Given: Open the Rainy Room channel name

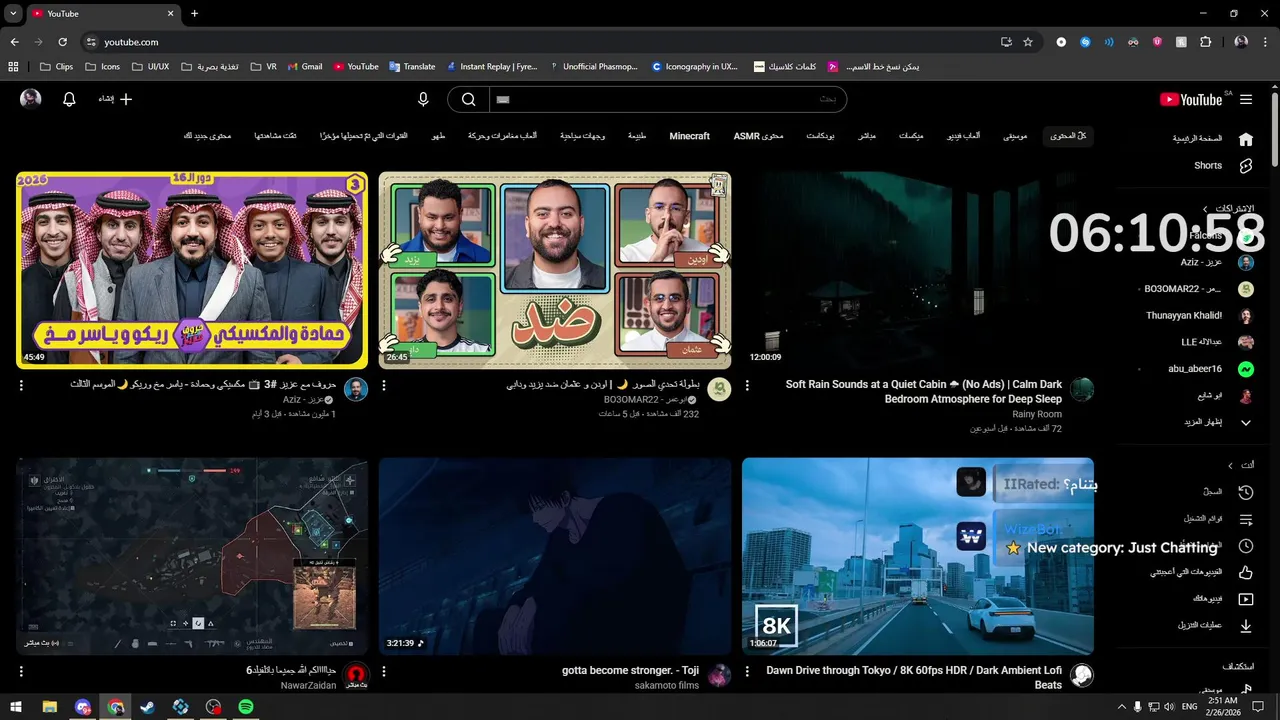Looking at the screenshot, I should tap(1037, 414).
